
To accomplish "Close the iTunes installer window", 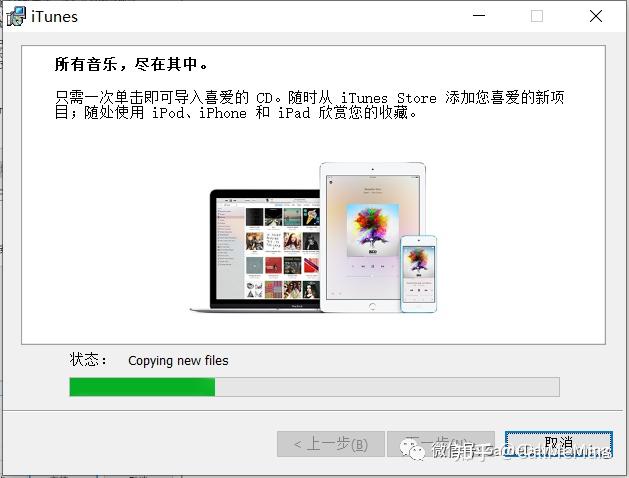I will [x=596, y=16].
